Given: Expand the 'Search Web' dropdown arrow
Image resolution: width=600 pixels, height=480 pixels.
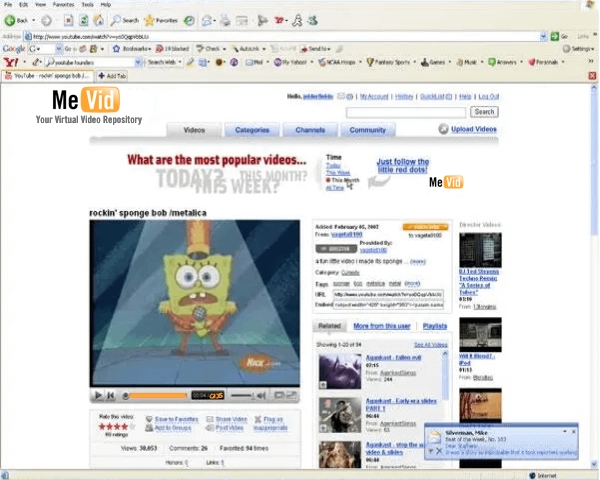Looking at the screenshot, I should coord(180,62).
